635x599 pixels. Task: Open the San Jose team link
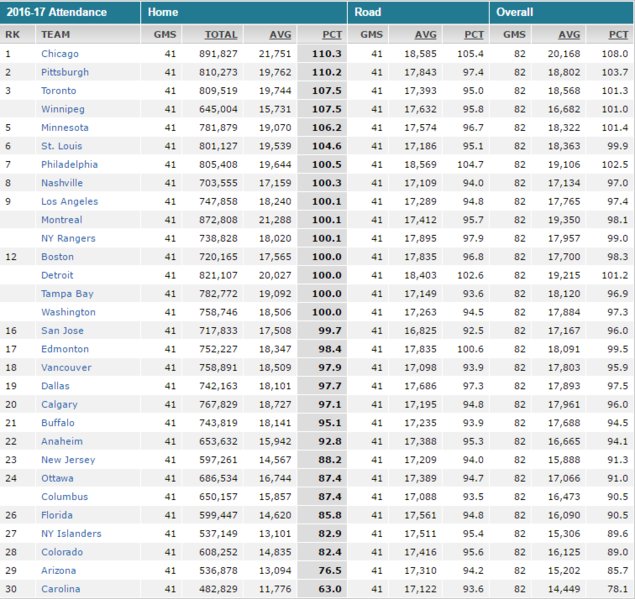[x=62, y=331]
